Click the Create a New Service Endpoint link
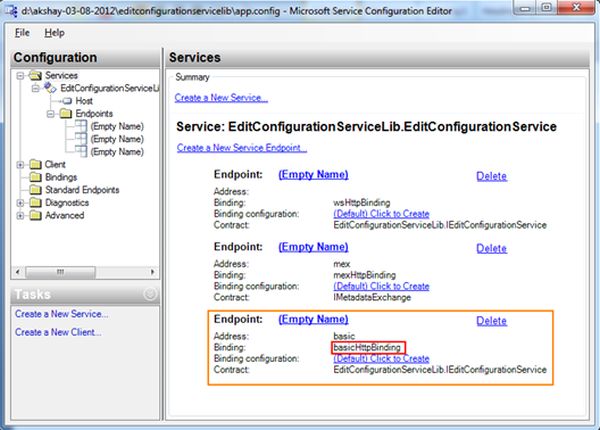Viewport: 600px width, 430px height. pos(242,148)
